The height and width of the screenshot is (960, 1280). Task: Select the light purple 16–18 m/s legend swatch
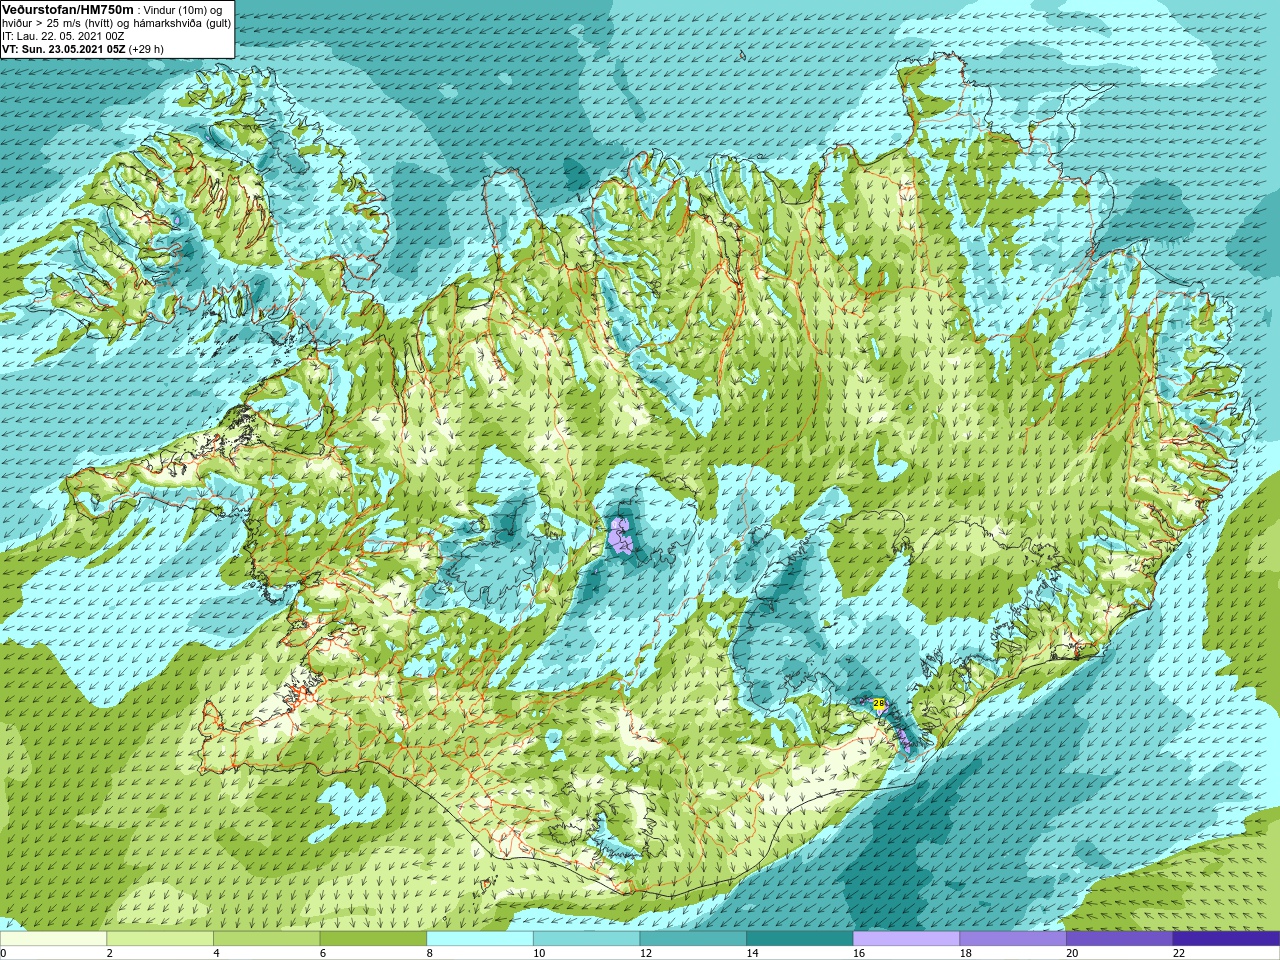(x=906, y=938)
